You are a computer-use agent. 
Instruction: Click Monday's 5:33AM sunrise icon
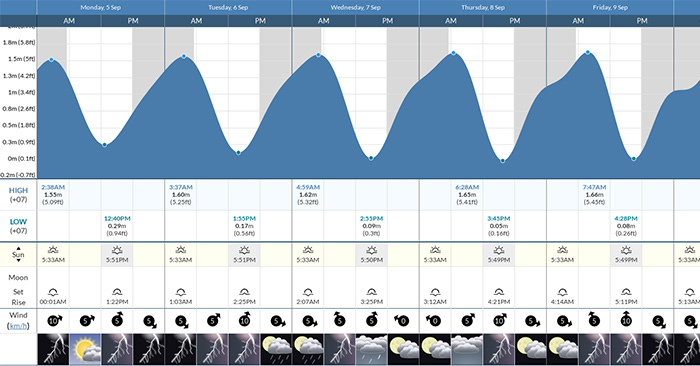(x=53, y=250)
